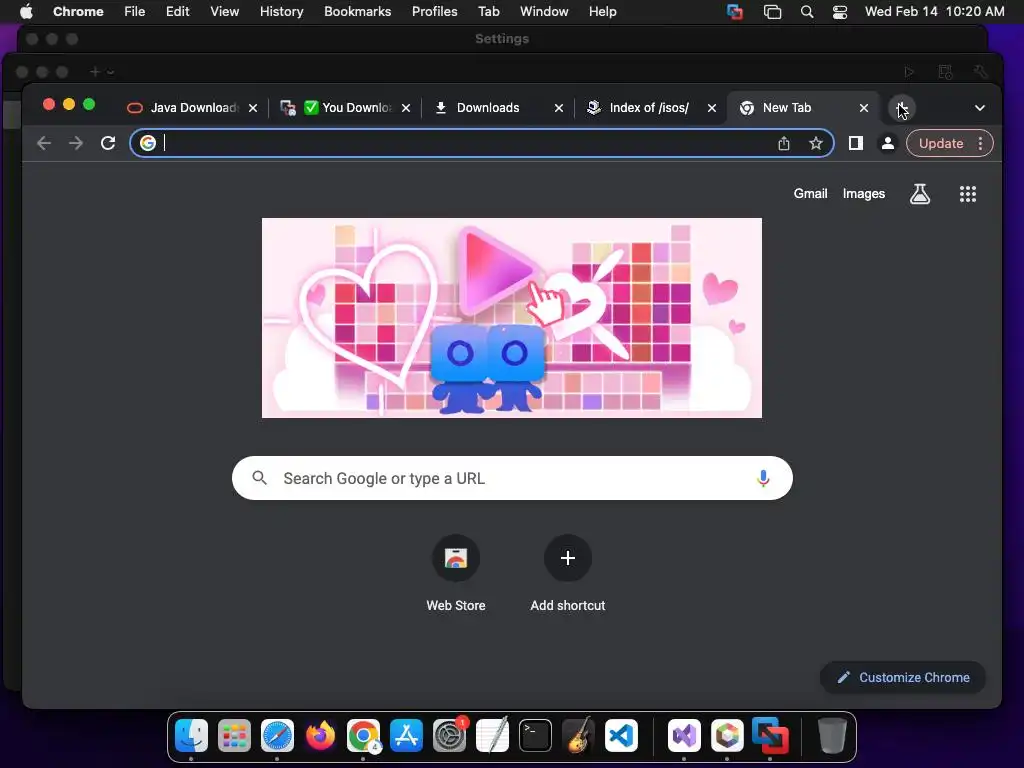The height and width of the screenshot is (768, 1024).
Task: Open the Apple menu
Action: [26, 11]
